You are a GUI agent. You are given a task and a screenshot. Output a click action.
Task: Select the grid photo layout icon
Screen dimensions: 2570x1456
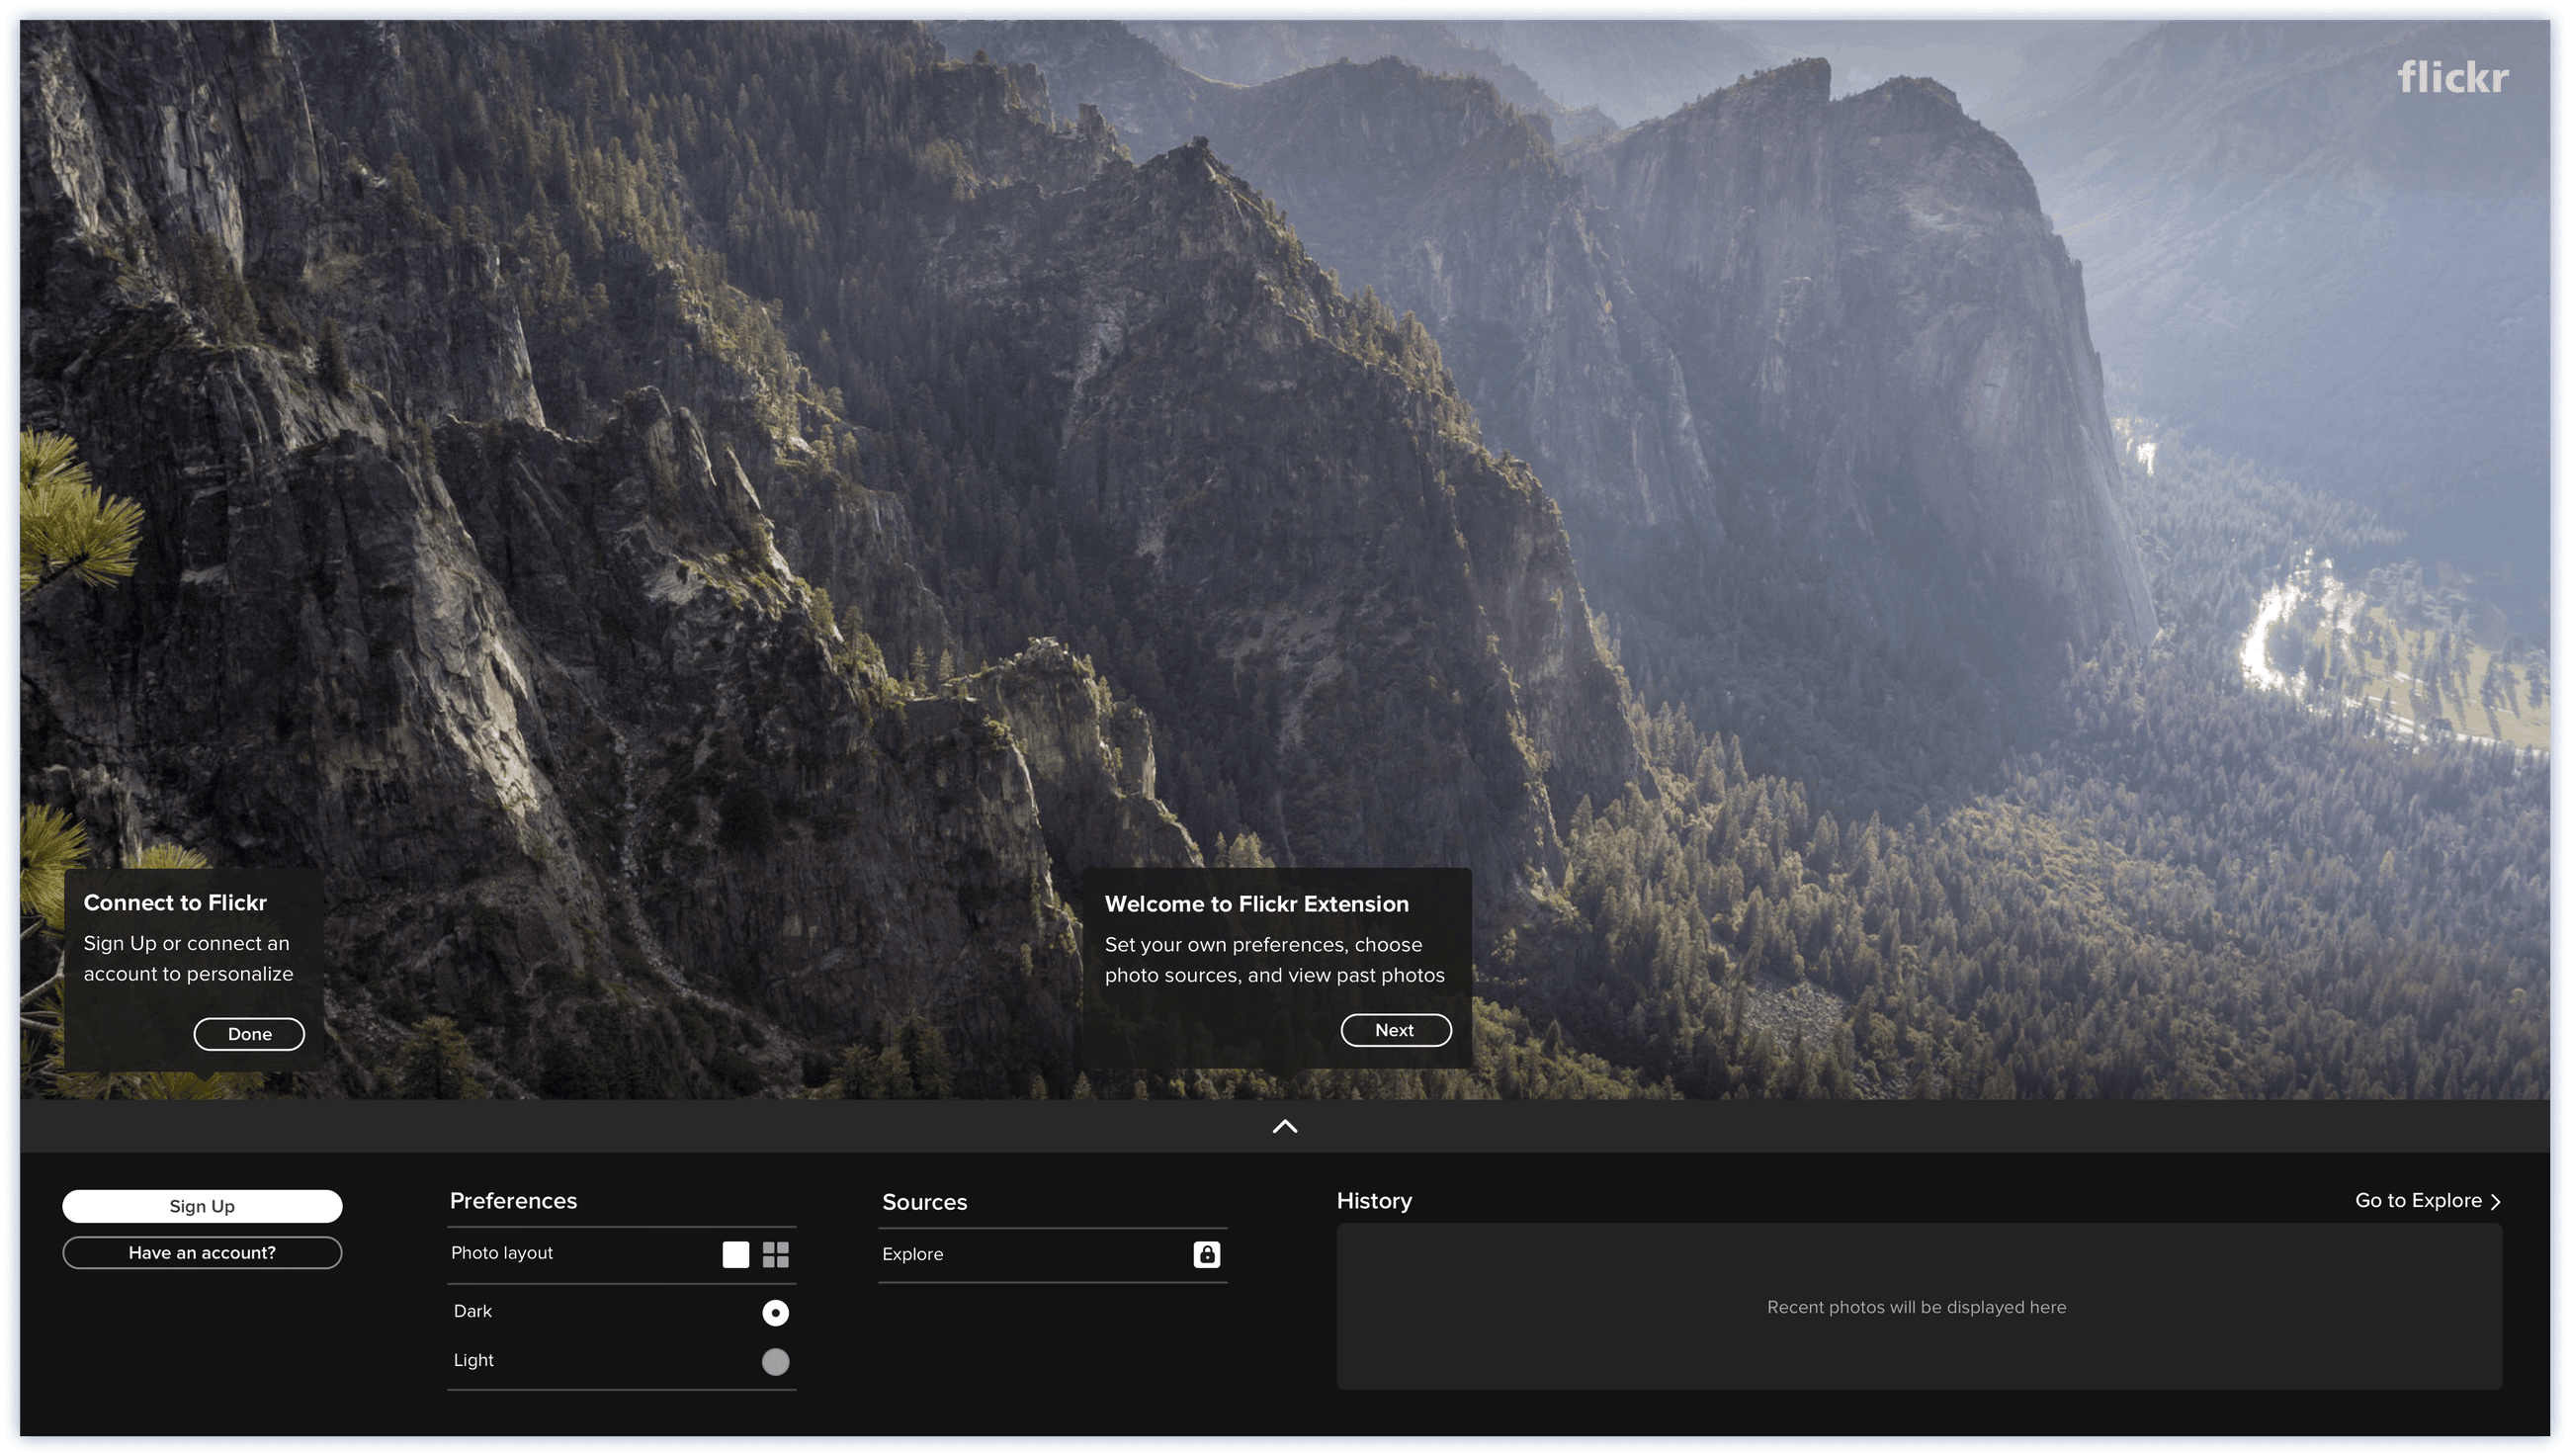tap(775, 1254)
